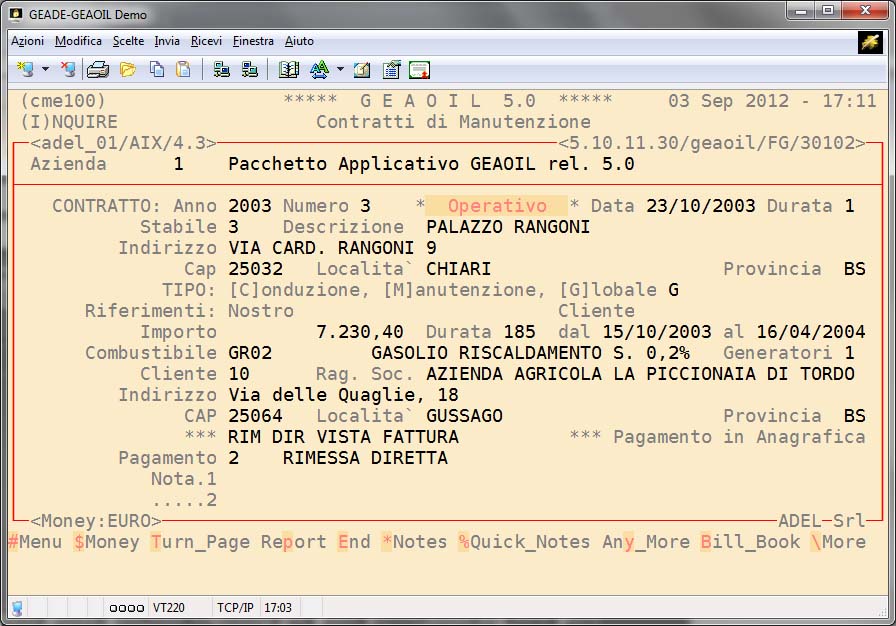The image size is (896, 626).
Task: Click the open book icon in toolbar
Action: [289, 70]
